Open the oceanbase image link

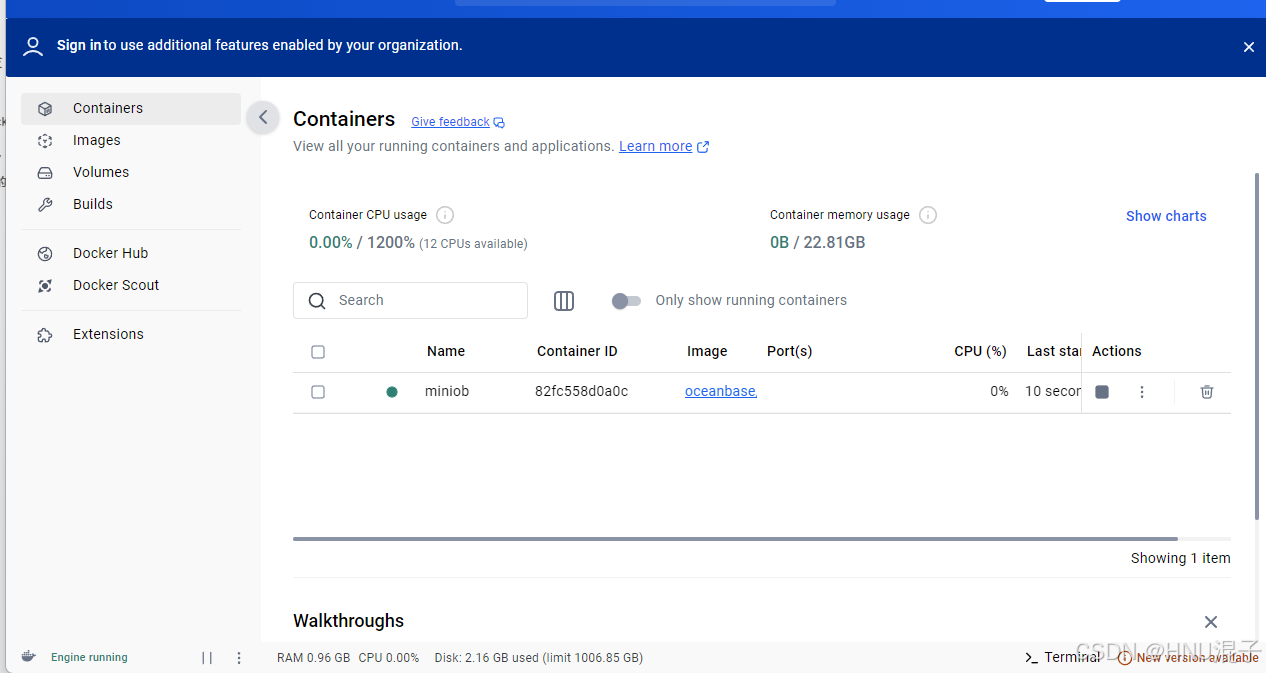(x=720, y=391)
